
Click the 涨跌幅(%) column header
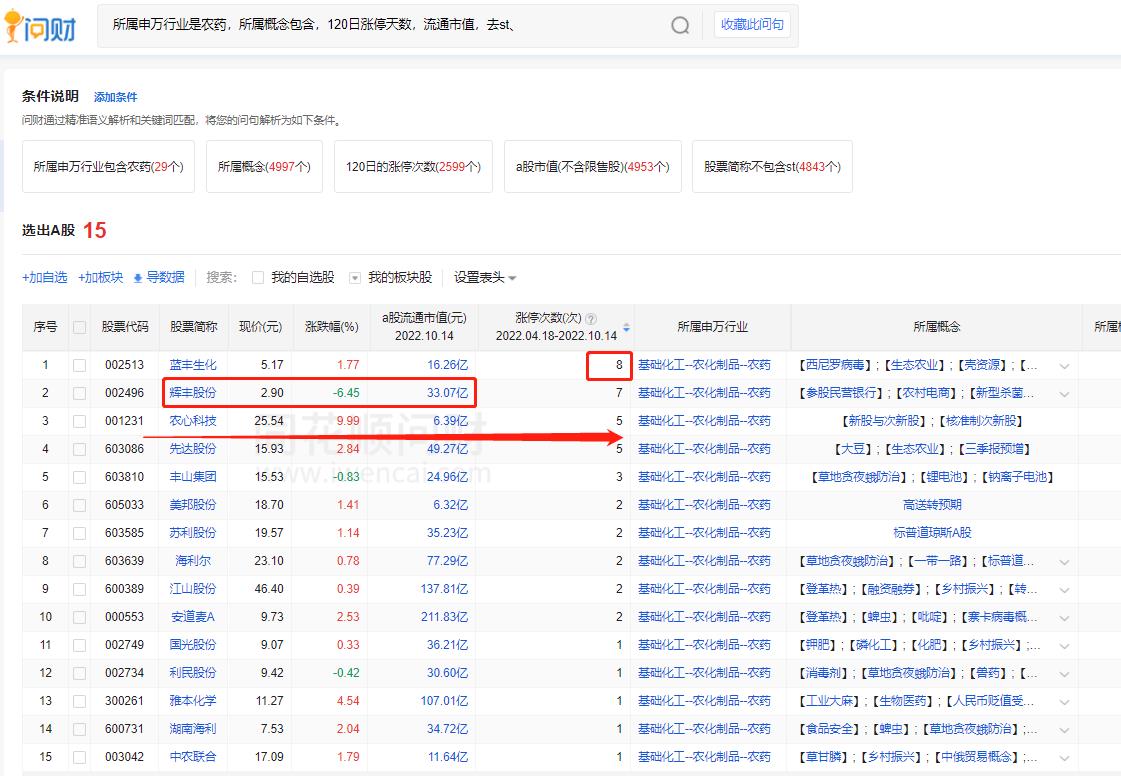pyautogui.click(x=332, y=327)
